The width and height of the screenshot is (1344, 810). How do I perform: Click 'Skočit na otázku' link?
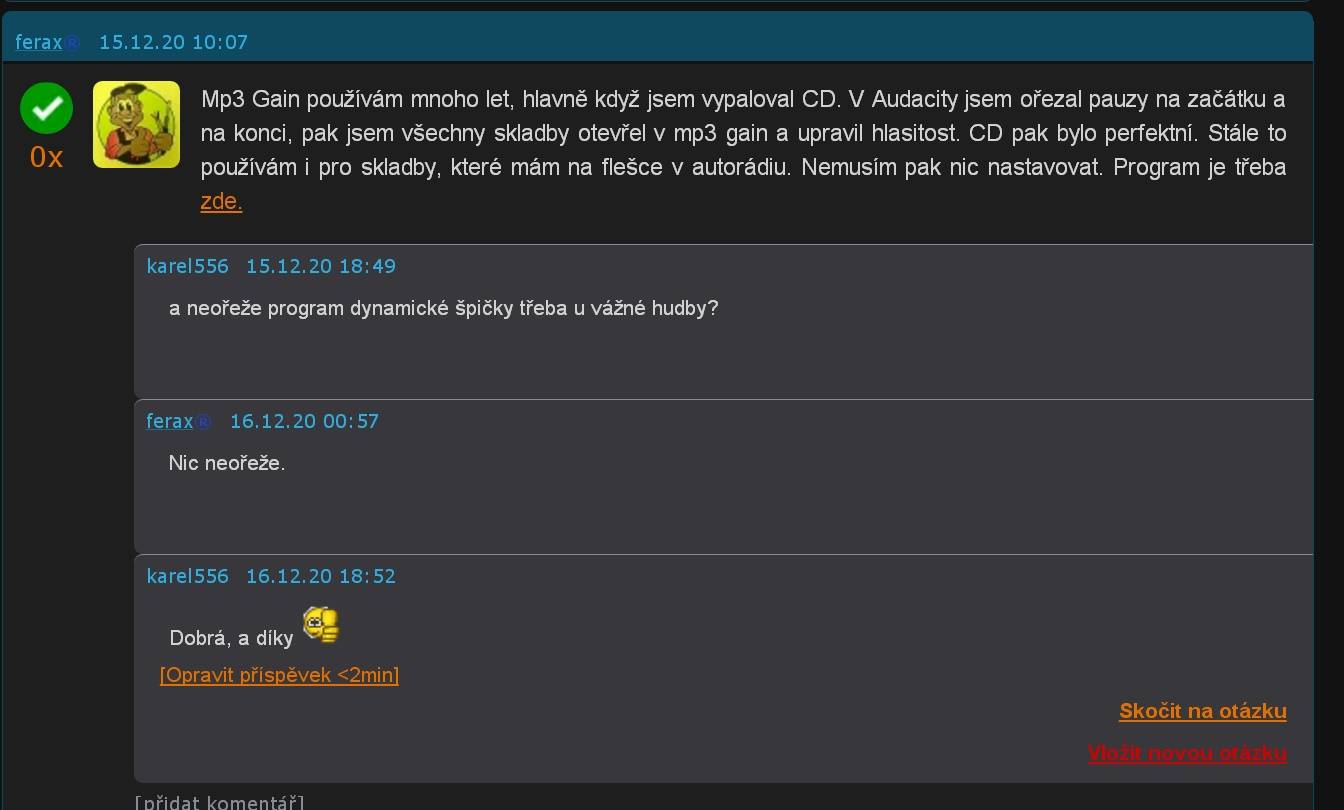pos(1203,711)
